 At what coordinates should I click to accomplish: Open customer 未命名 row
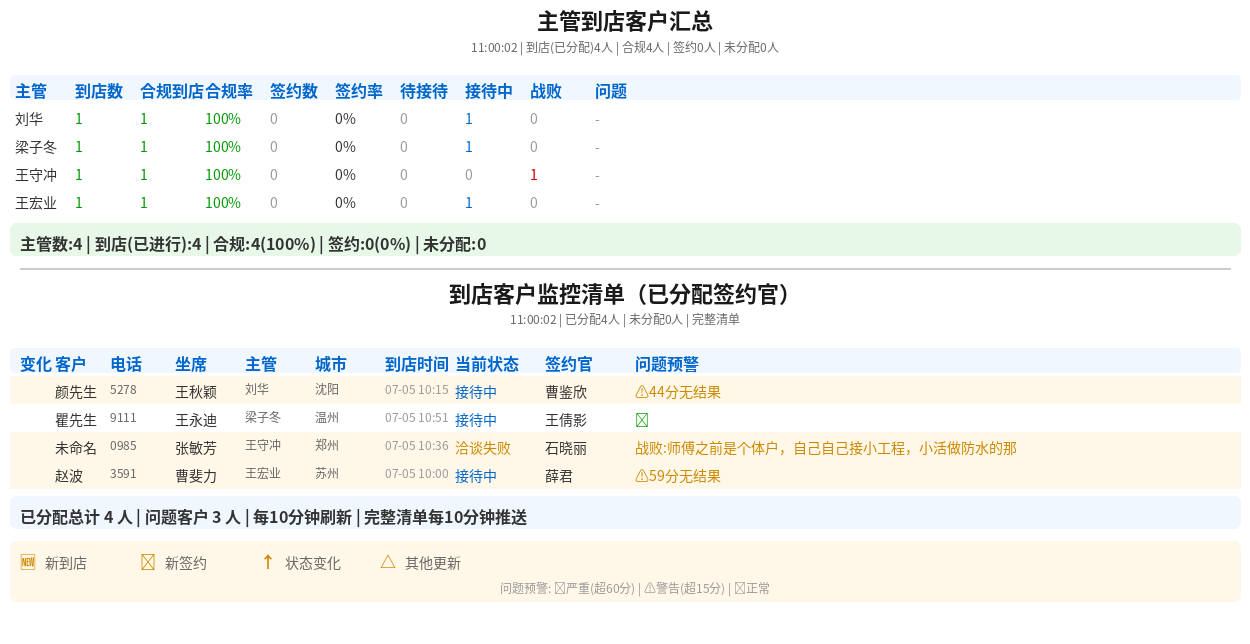pyautogui.click(x=625, y=447)
